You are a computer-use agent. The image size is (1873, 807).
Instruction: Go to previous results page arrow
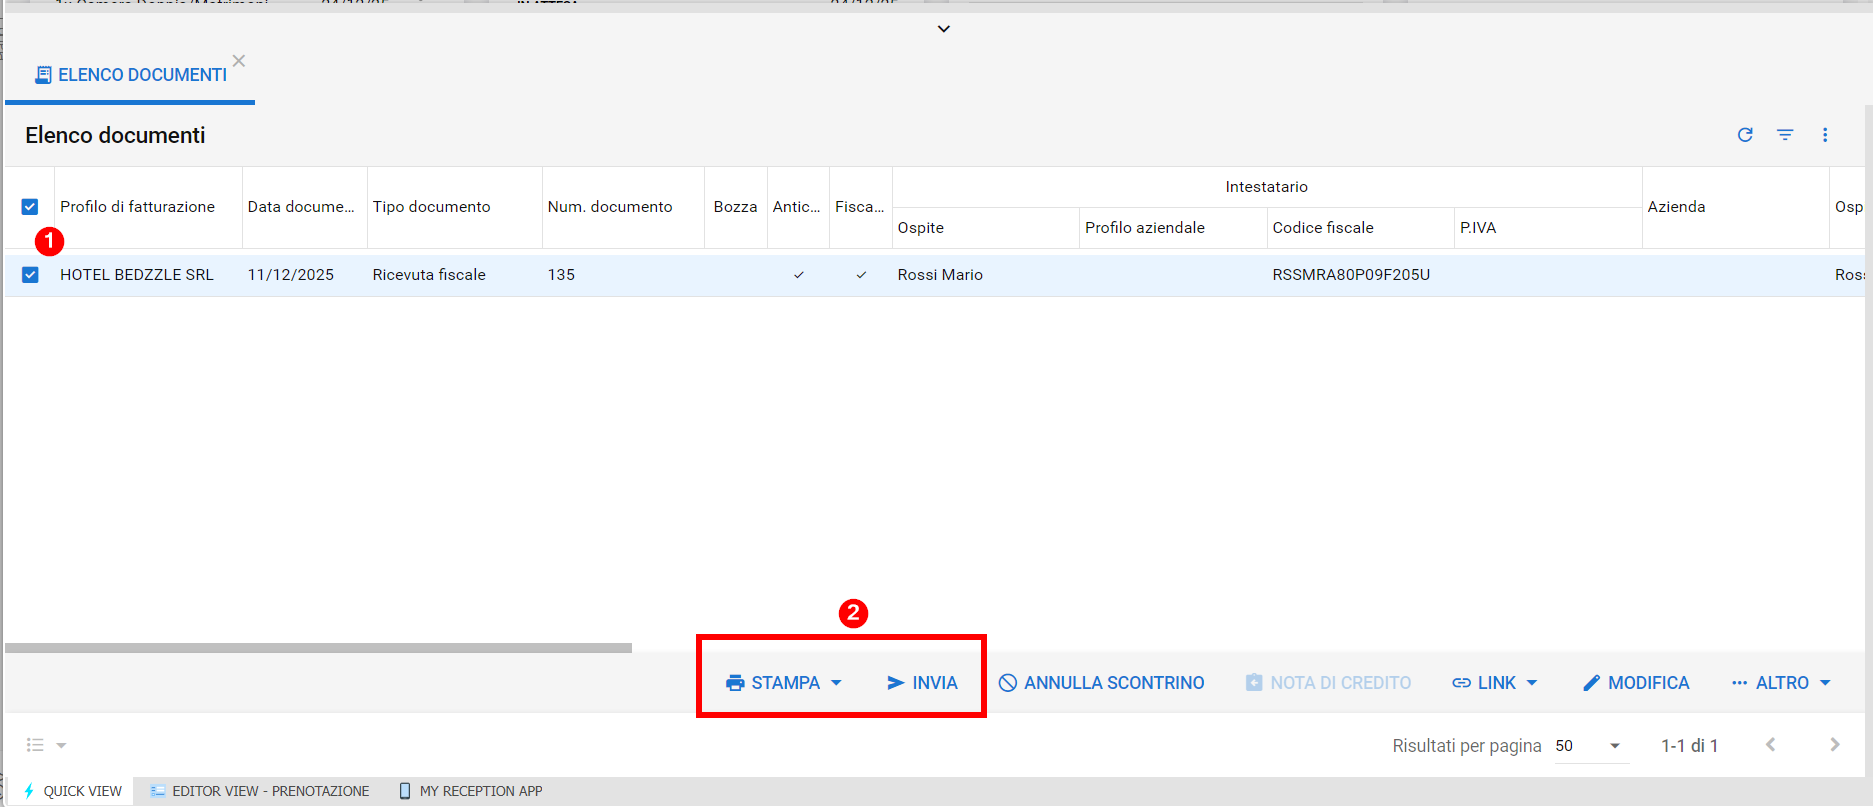[1771, 745]
